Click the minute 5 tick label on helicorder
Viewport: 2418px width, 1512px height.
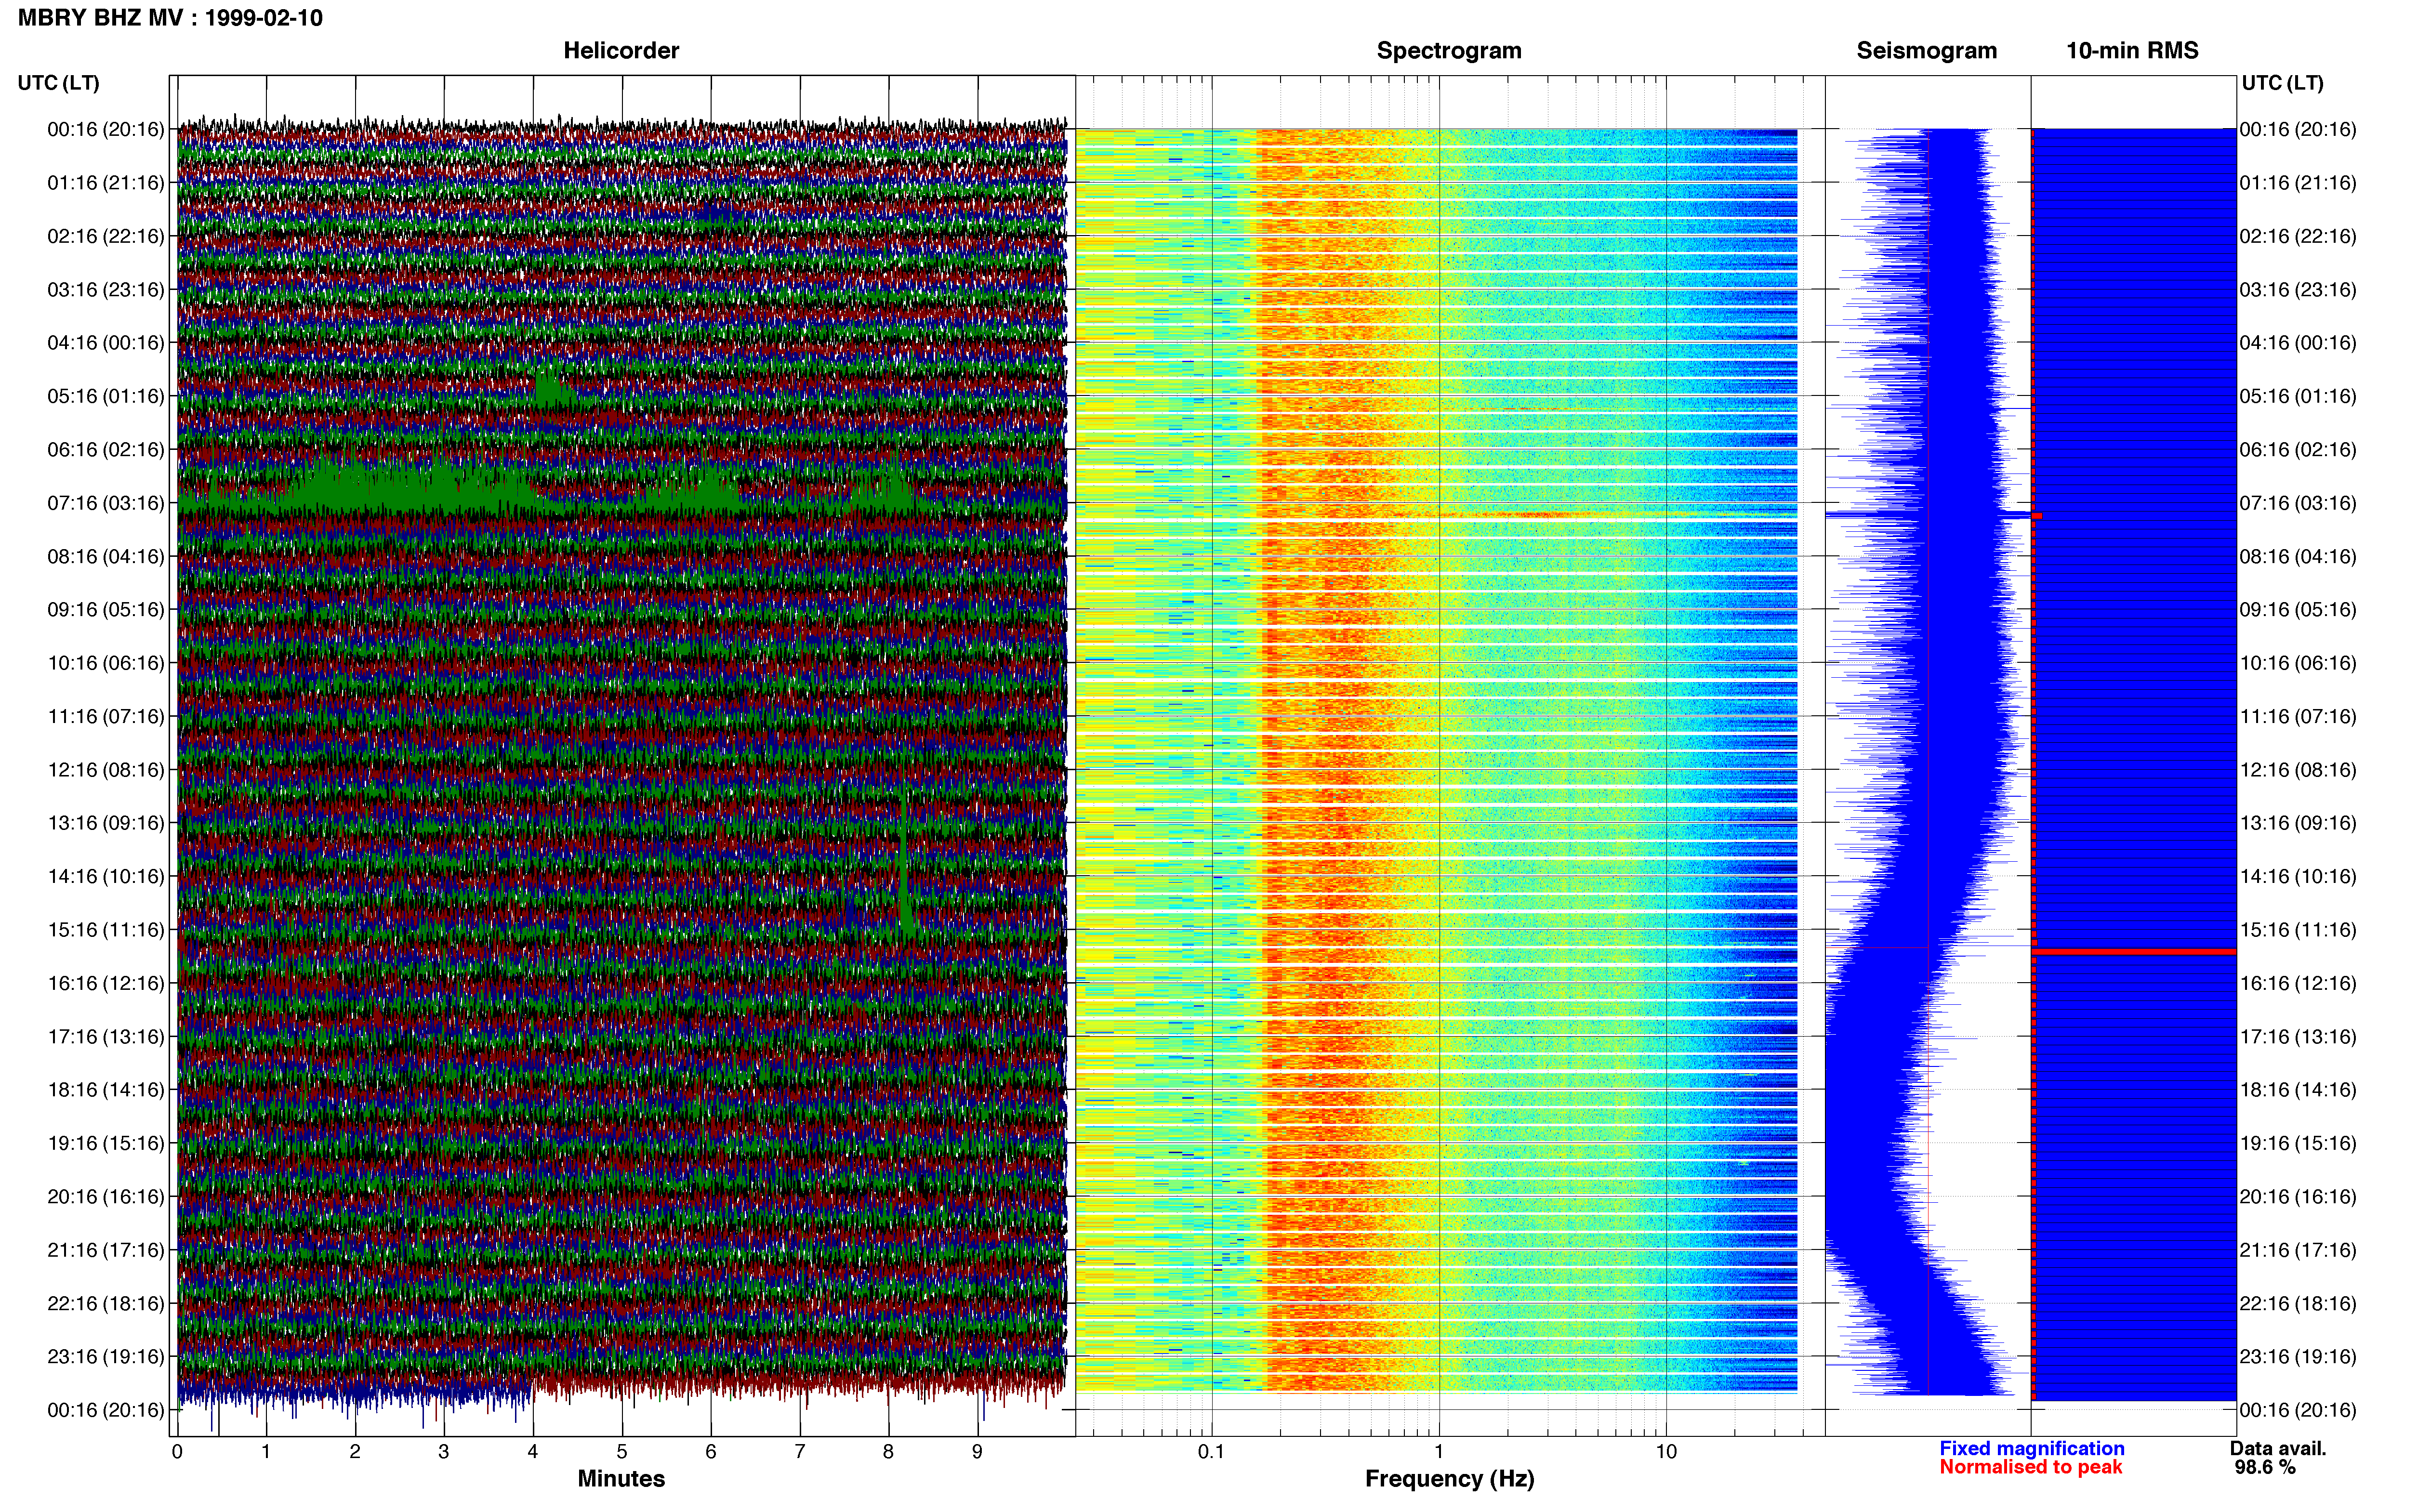(x=622, y=1451)
